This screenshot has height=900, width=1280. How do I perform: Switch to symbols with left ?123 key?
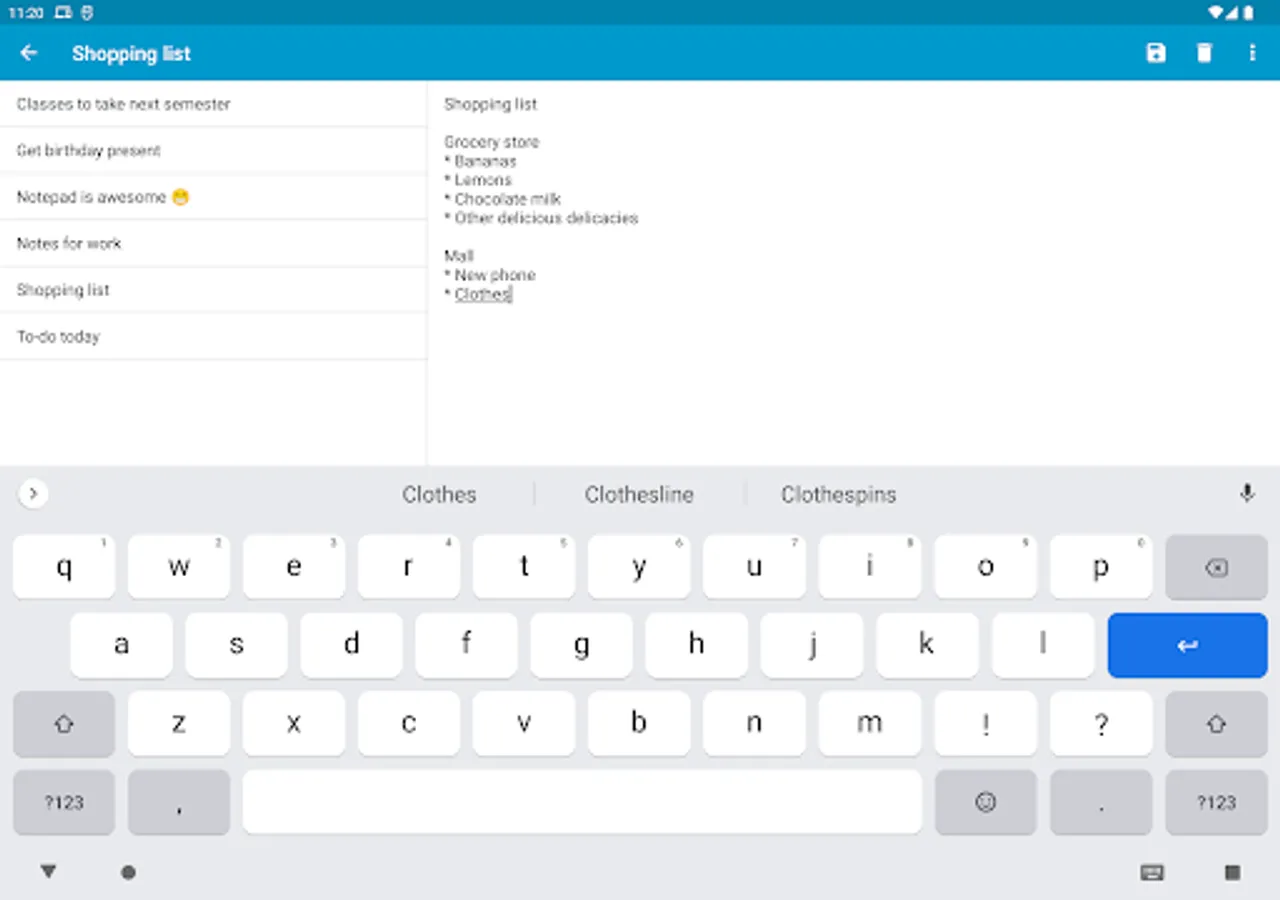coord(64,801)
